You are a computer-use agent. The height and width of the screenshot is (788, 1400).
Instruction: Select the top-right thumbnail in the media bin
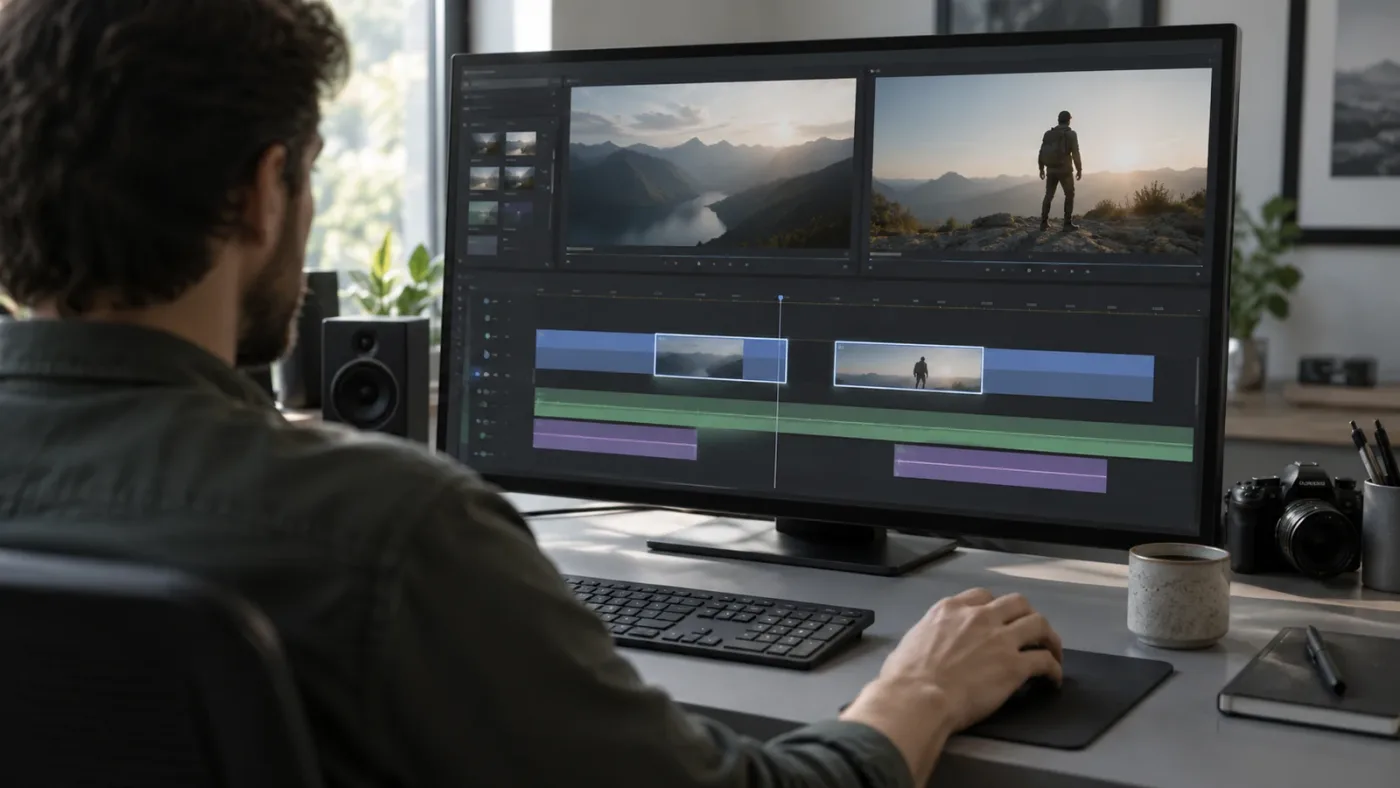(x=520, y=144)
